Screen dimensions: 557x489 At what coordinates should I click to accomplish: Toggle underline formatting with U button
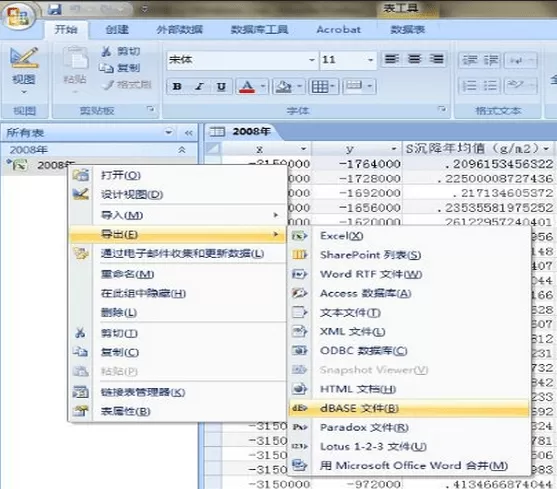click(221, 86)
